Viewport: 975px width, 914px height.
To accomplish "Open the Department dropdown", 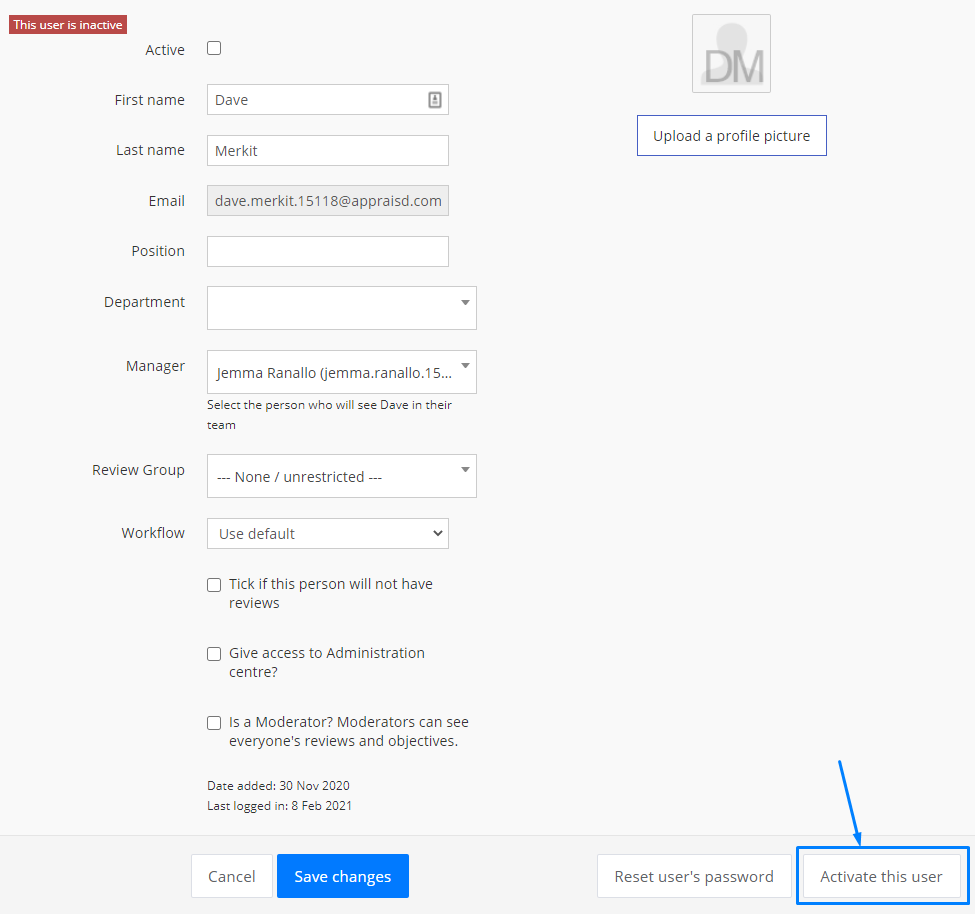I will click(341, 308).
